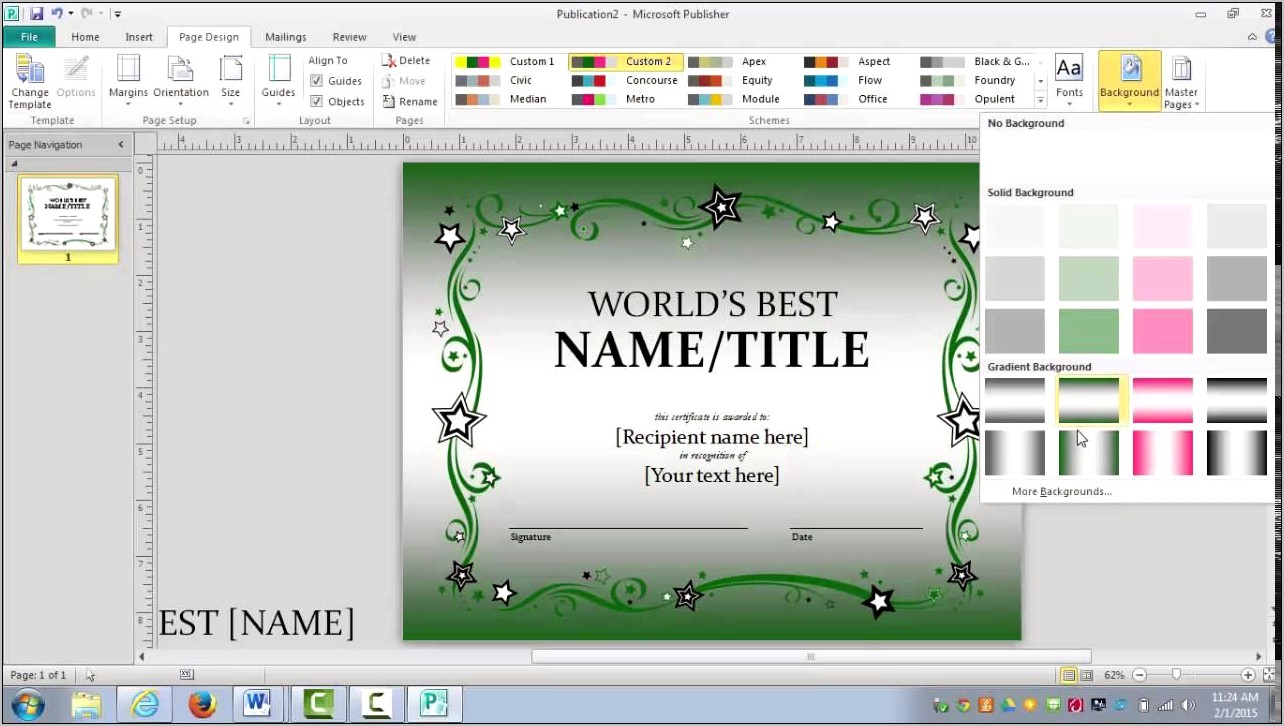Open the Windows Start menu
Image resolution: width=1284 pixels, height=726 pixels.
pyautogui.click(x=27, y=704)
